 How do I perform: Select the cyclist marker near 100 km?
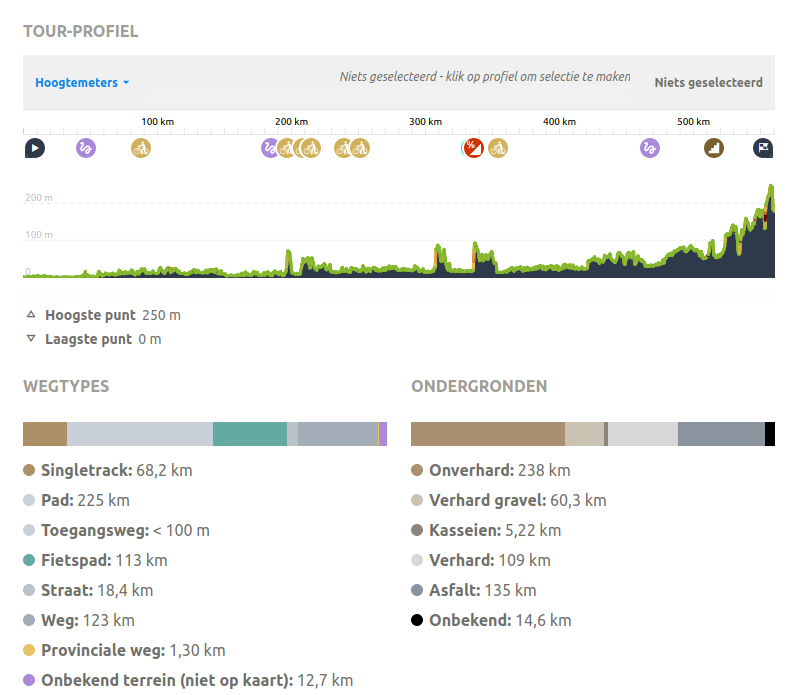tap(141, 149)
